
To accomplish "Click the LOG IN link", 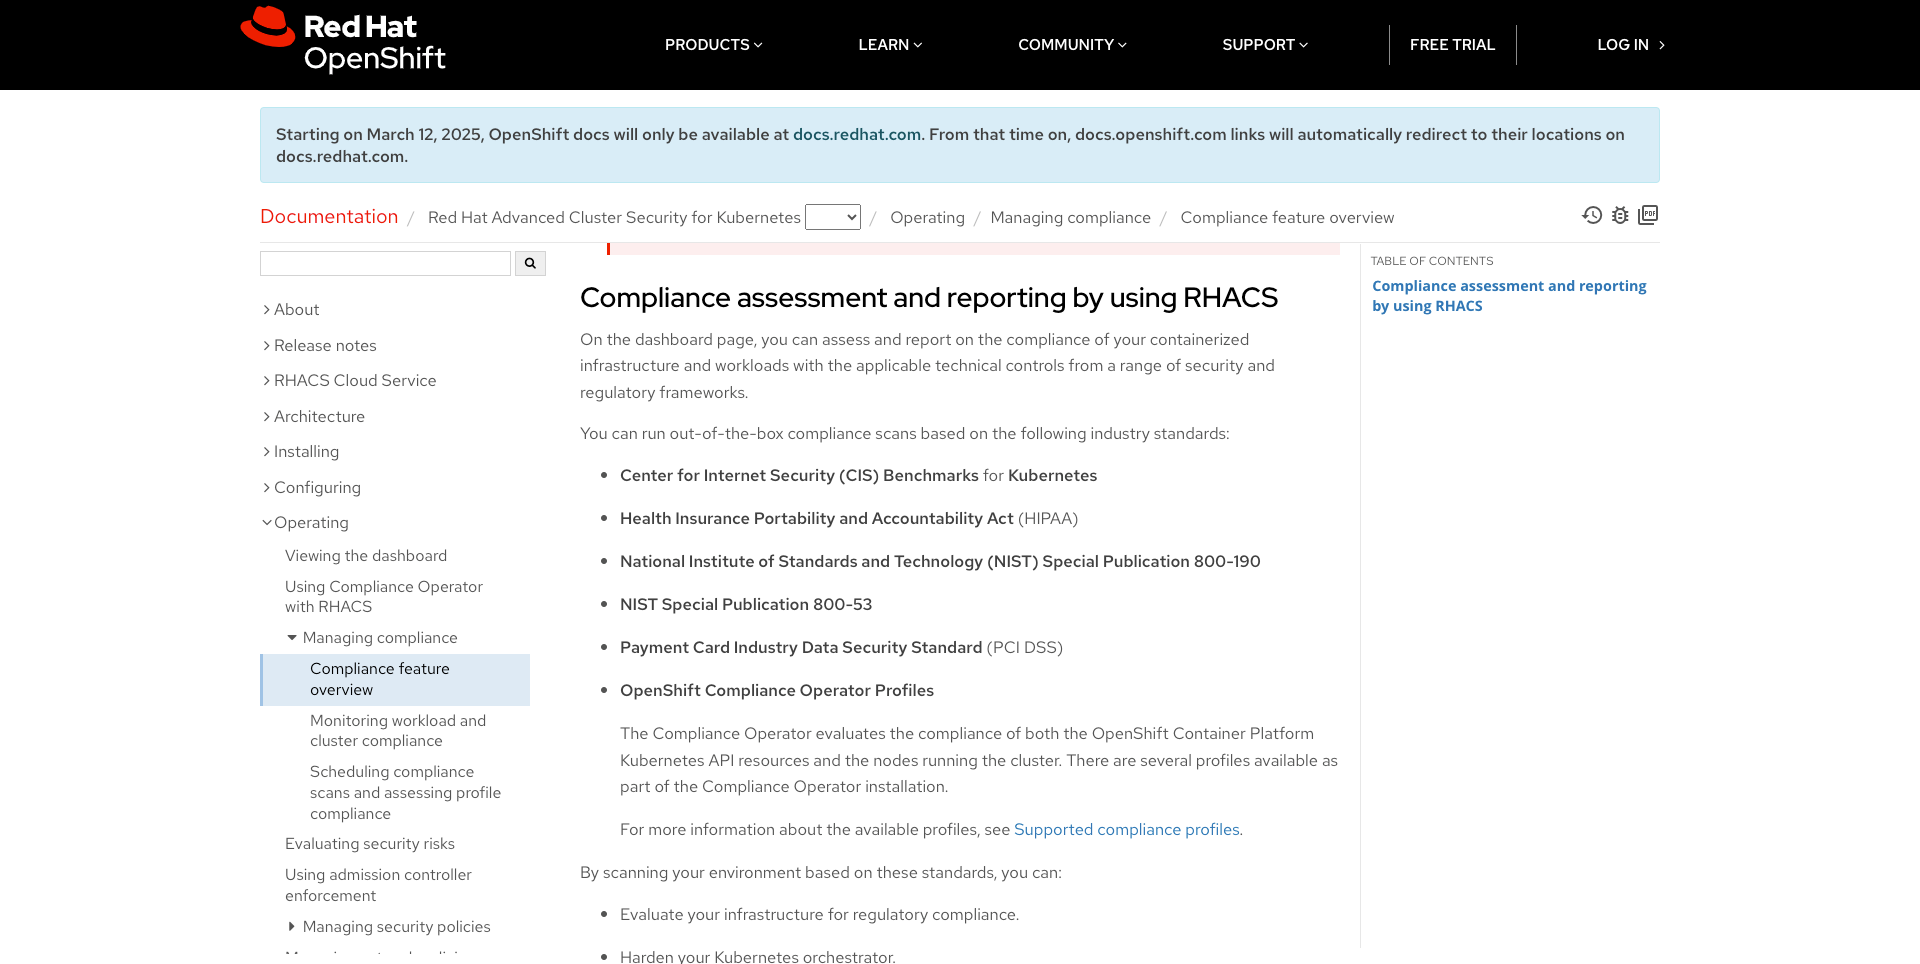I will [x=1630, y=45].
